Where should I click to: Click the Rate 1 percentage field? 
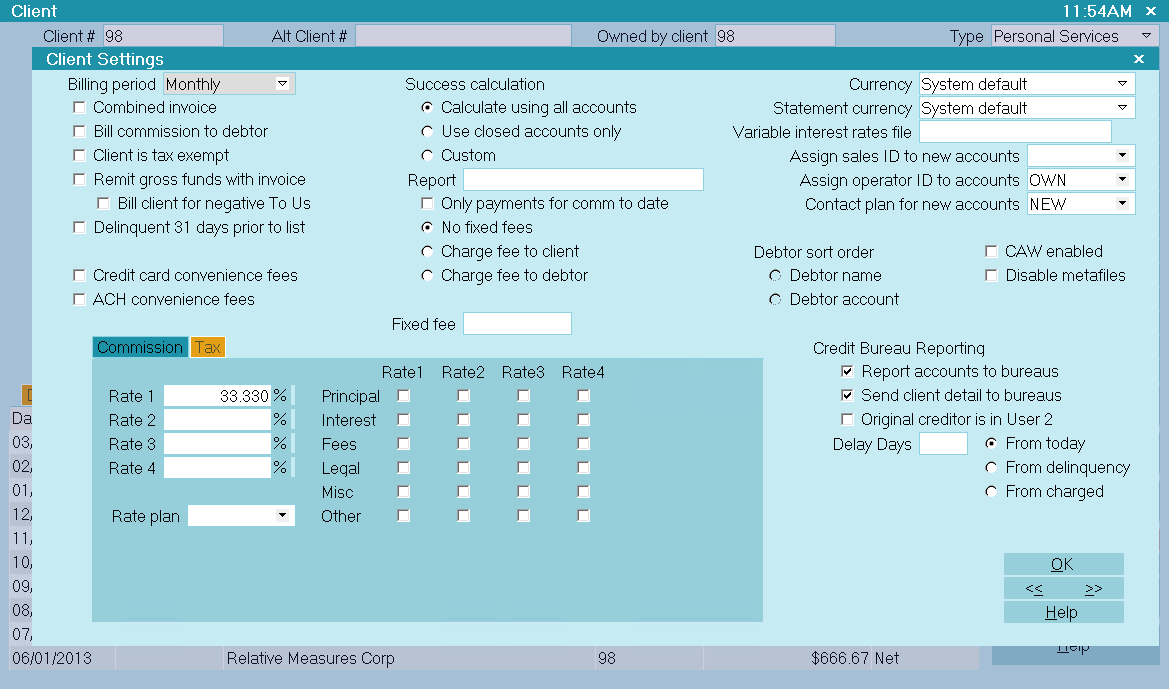click(217, 396)
